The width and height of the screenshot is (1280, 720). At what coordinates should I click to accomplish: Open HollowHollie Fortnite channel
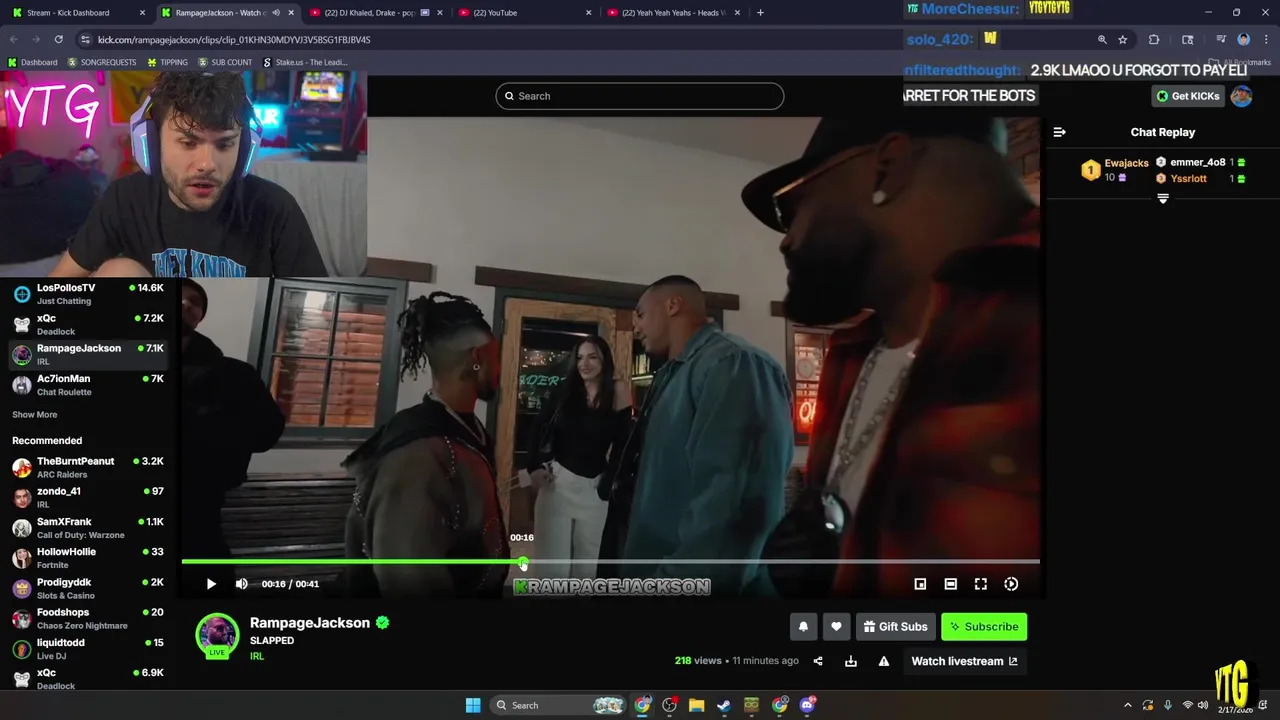pos(88,558)
